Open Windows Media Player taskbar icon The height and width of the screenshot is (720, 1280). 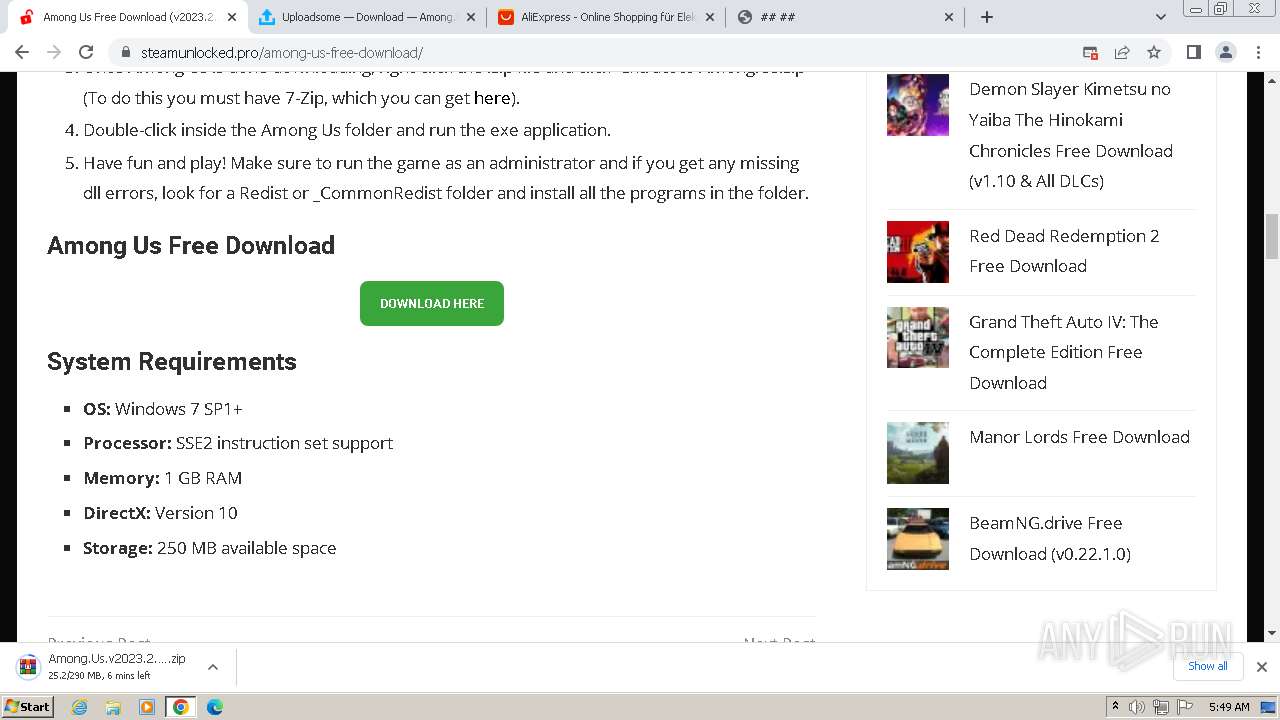tap(147, 707)
